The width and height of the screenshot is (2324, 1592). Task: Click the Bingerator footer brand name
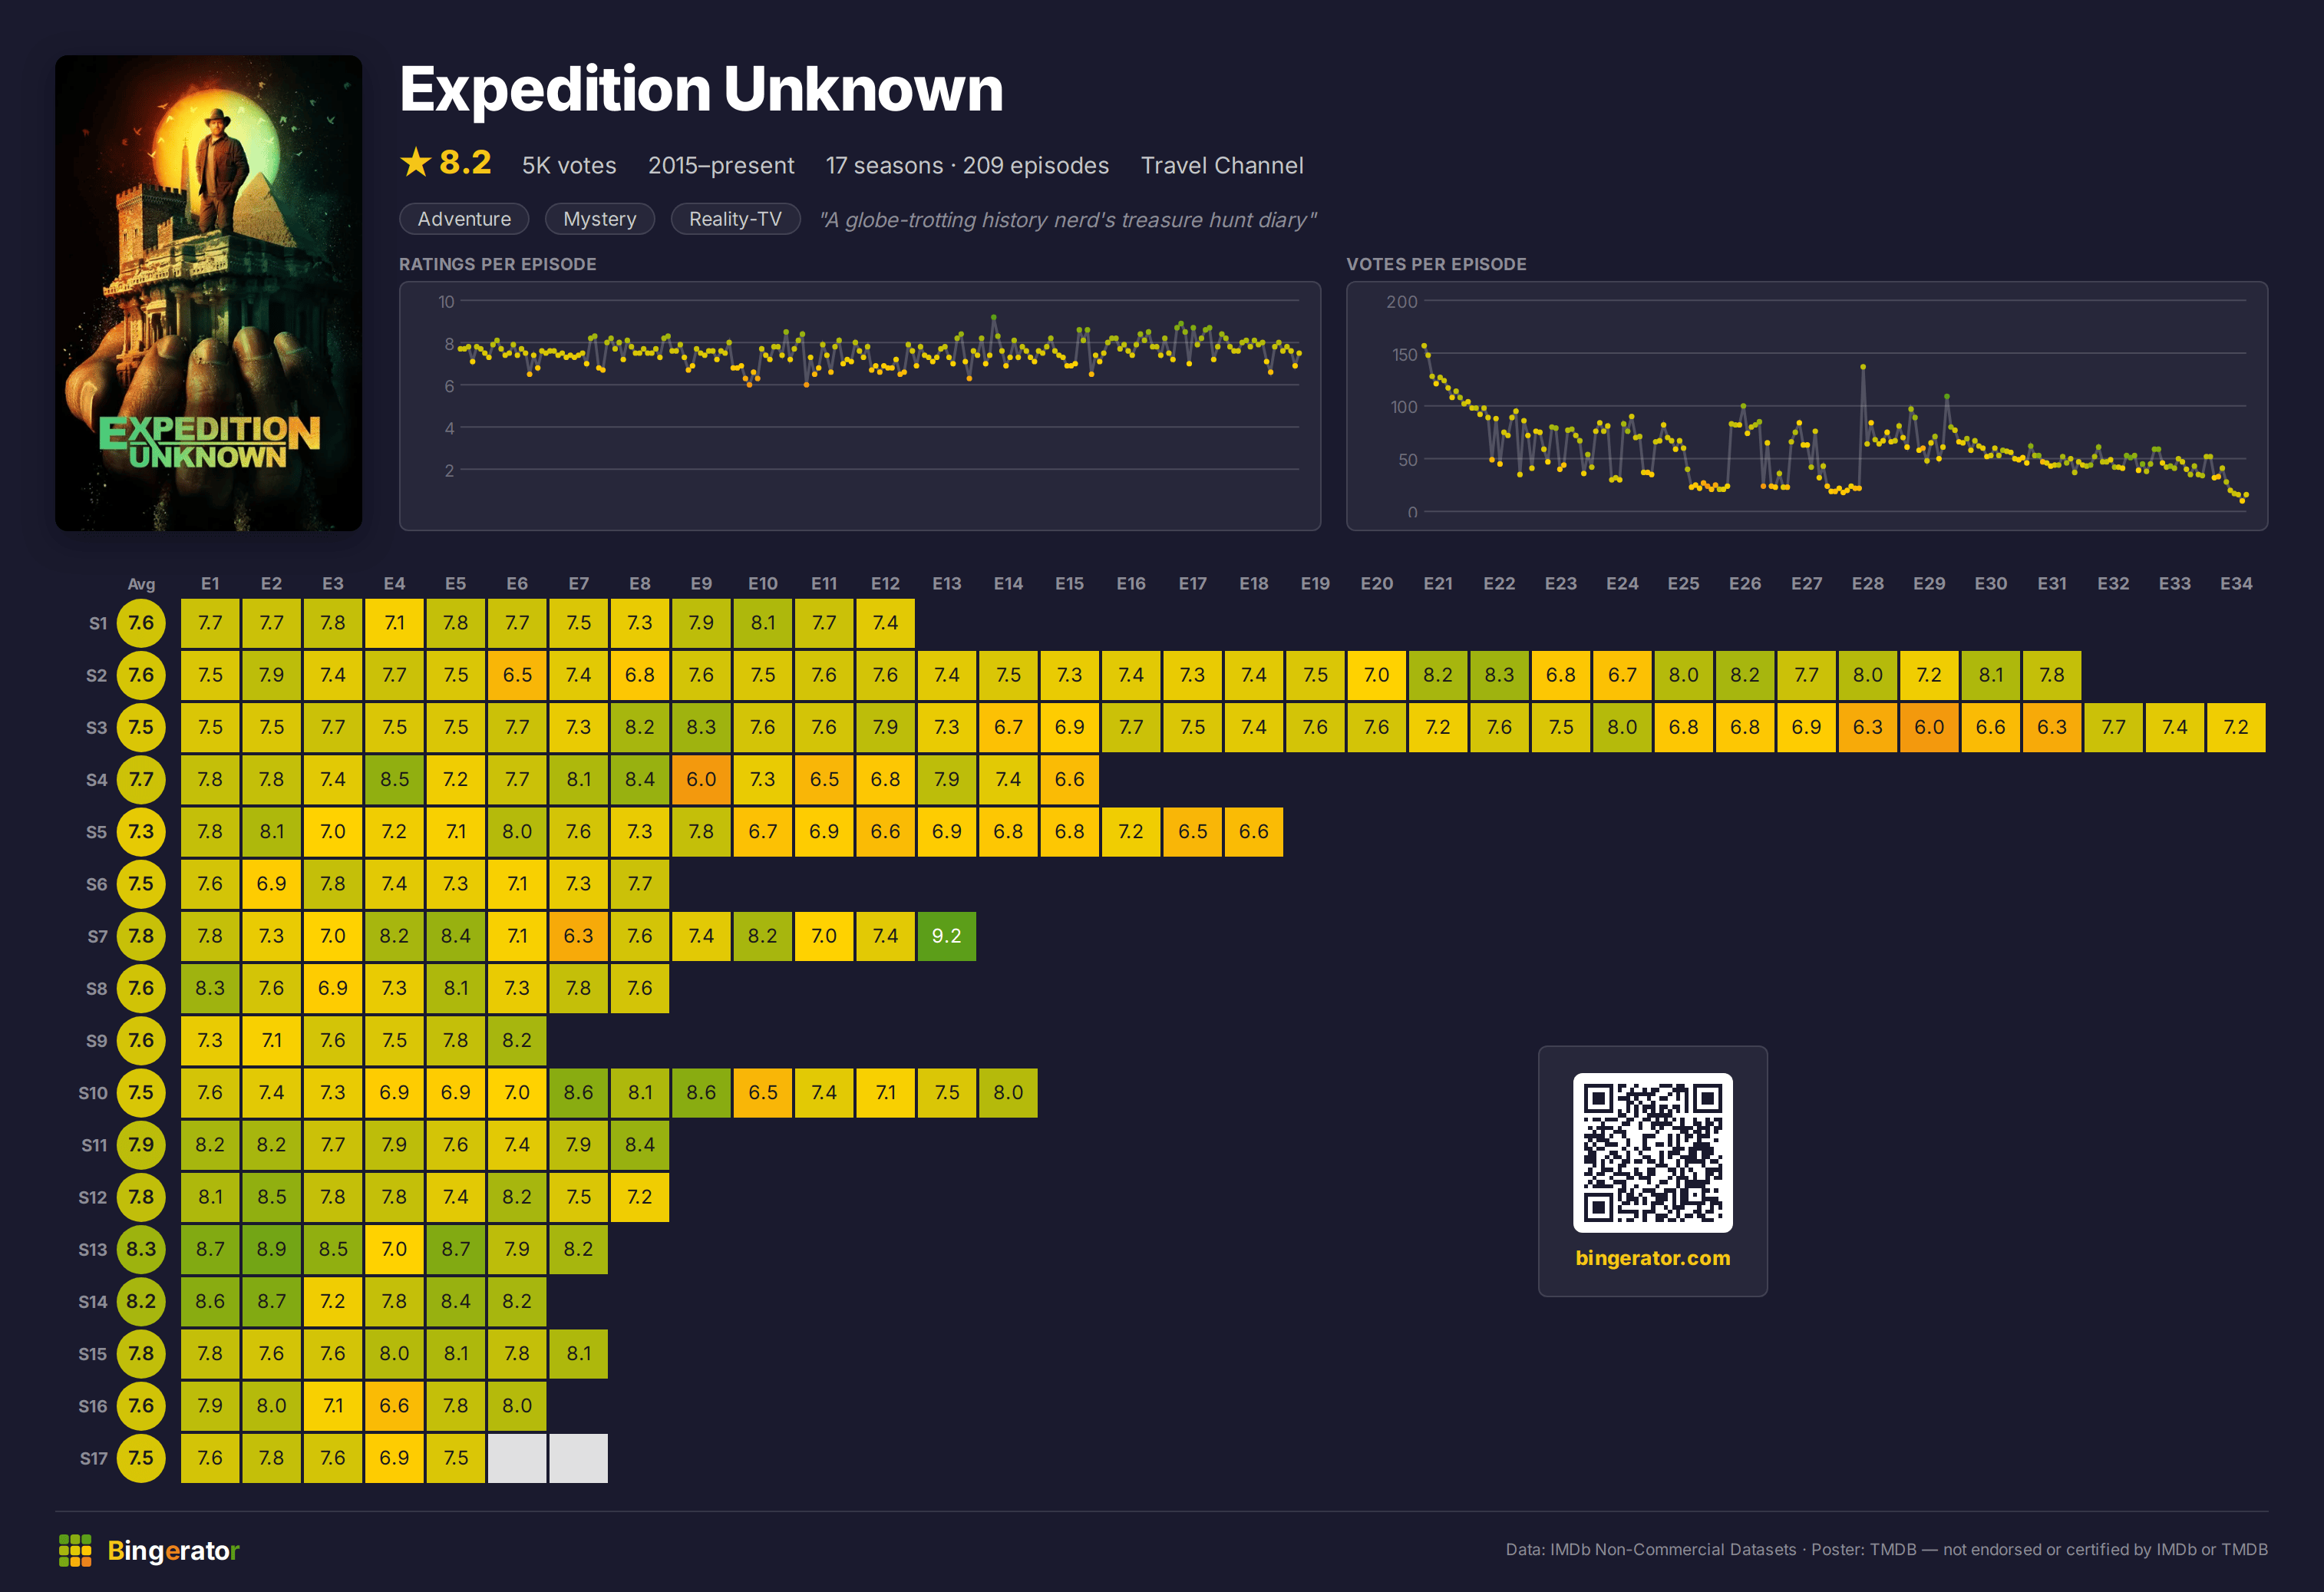tap(174, 1550)
